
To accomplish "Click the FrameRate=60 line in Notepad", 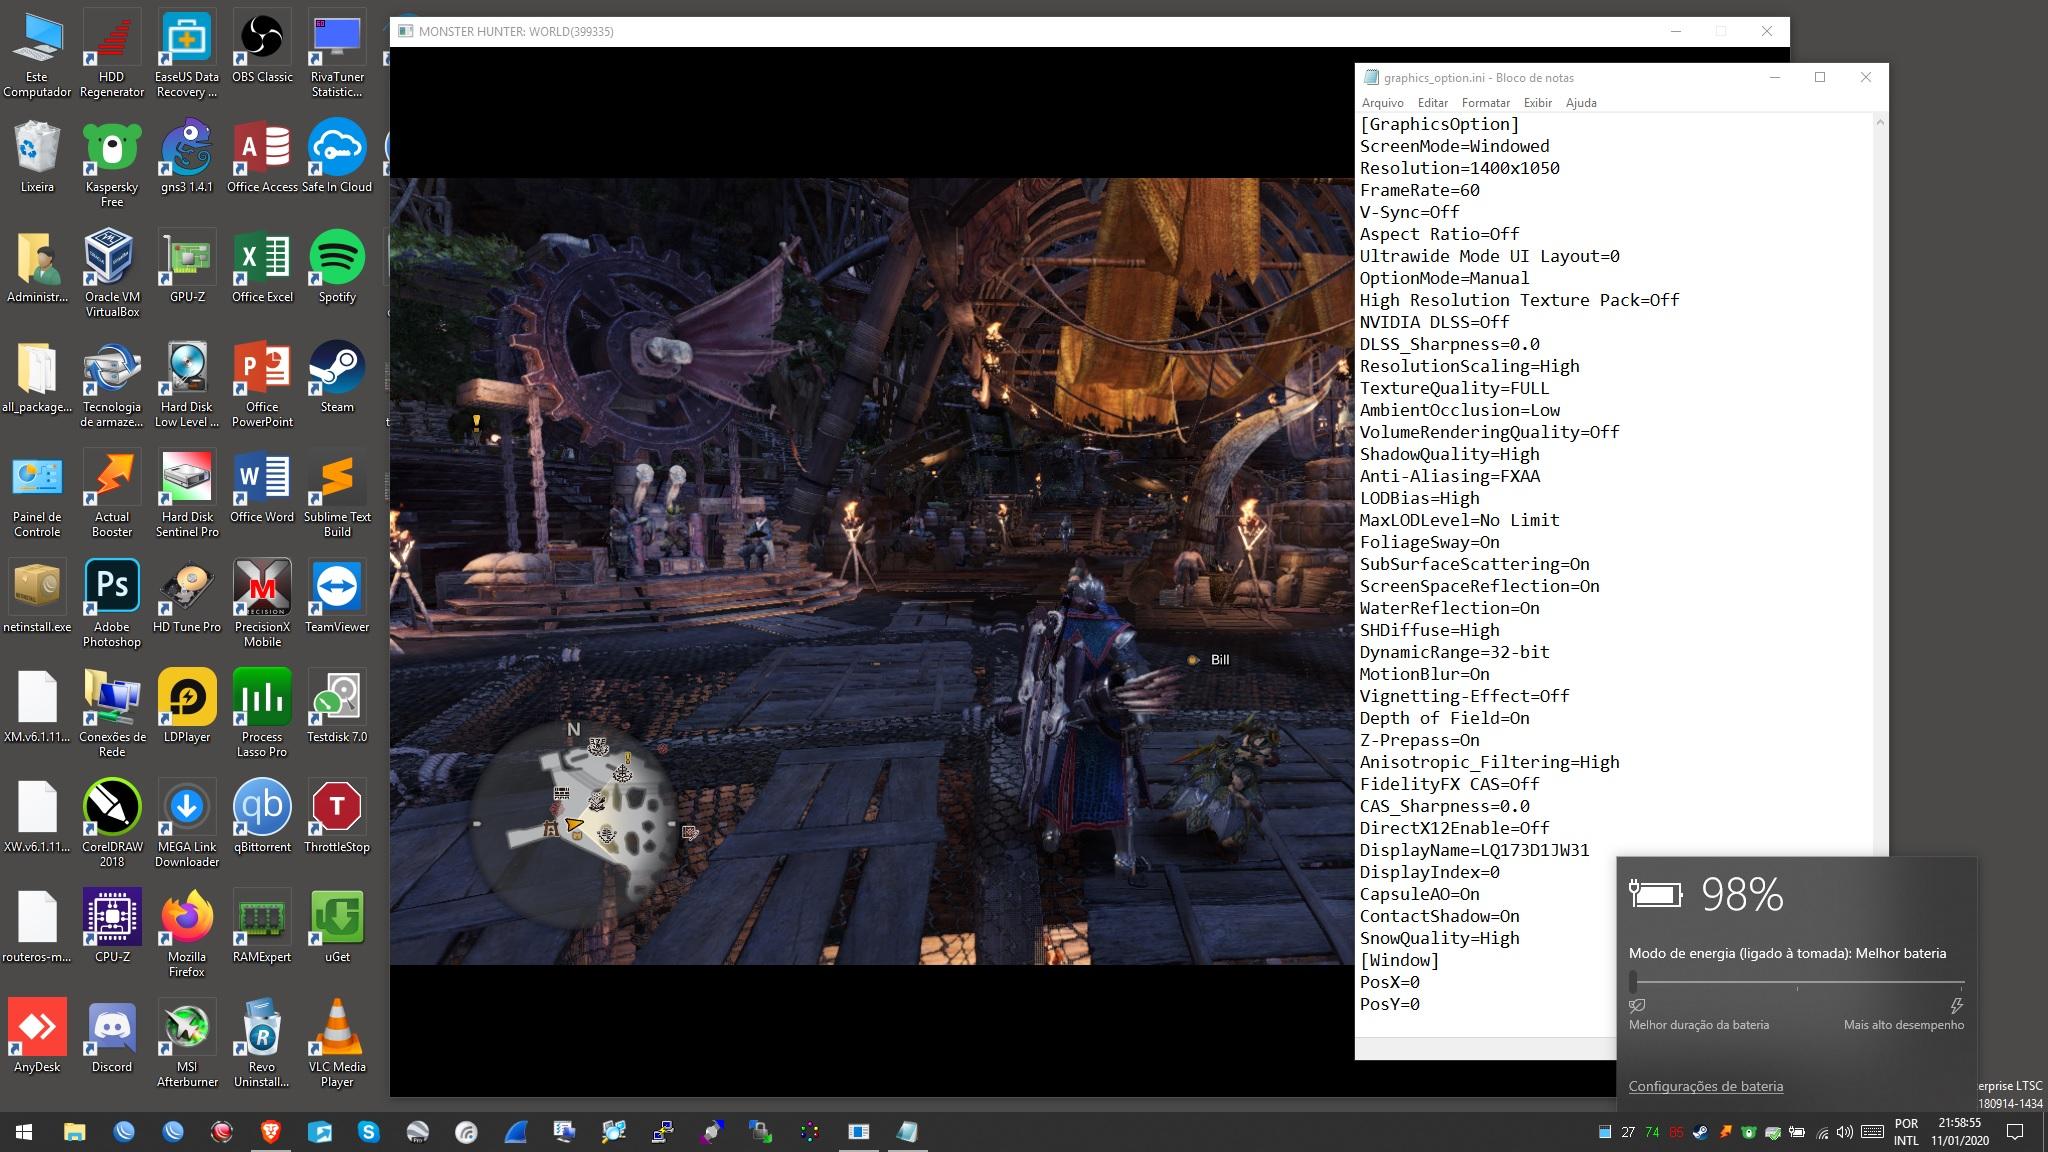I will [x=1419, y=190].
